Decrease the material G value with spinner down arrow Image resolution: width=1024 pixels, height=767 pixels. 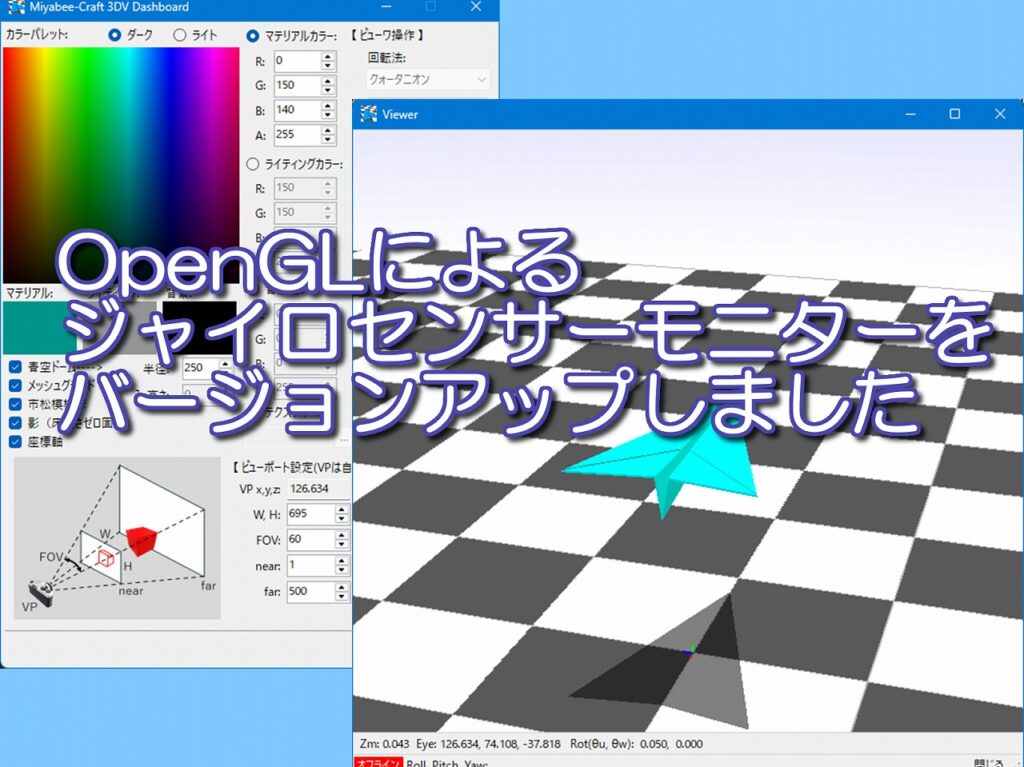tap(328, 91)
